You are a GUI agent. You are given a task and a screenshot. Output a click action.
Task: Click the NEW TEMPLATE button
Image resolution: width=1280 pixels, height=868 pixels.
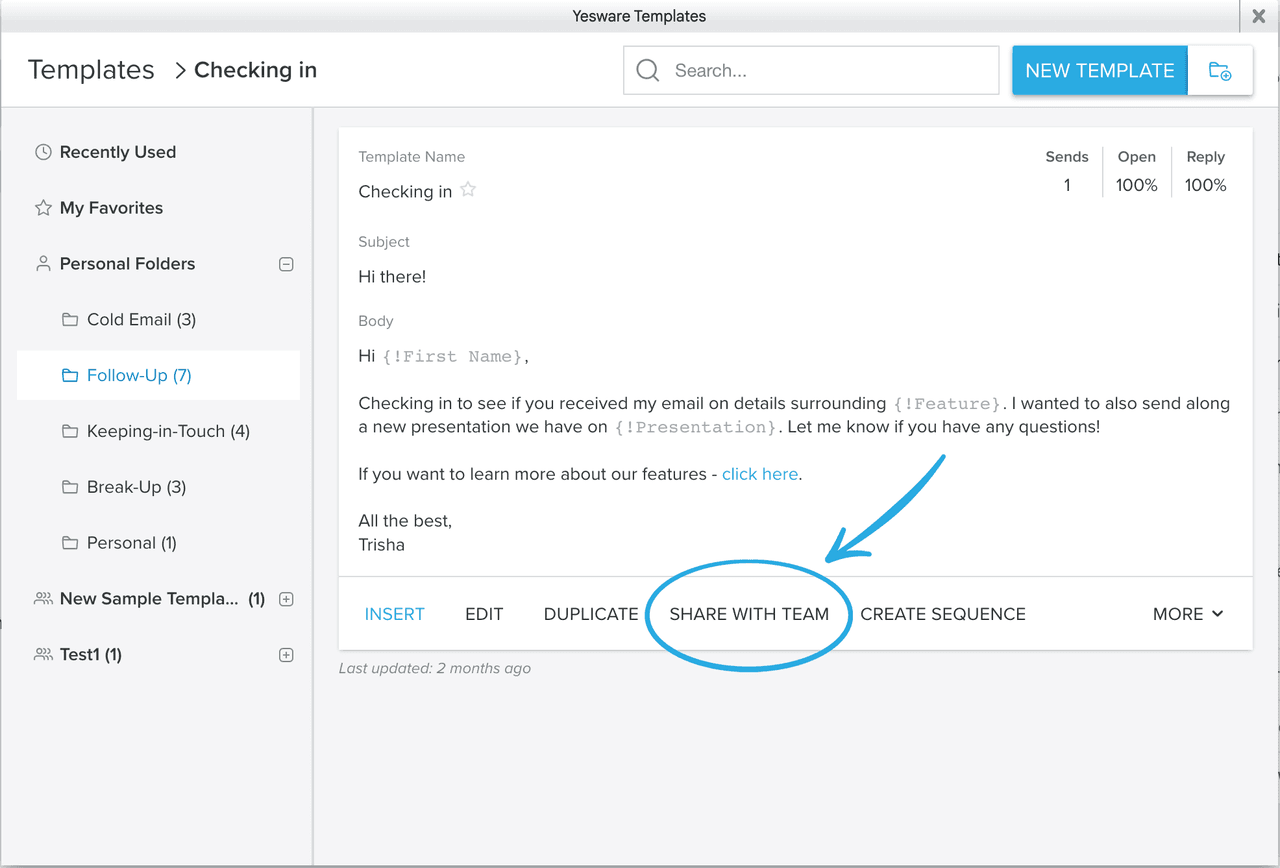1099,70
